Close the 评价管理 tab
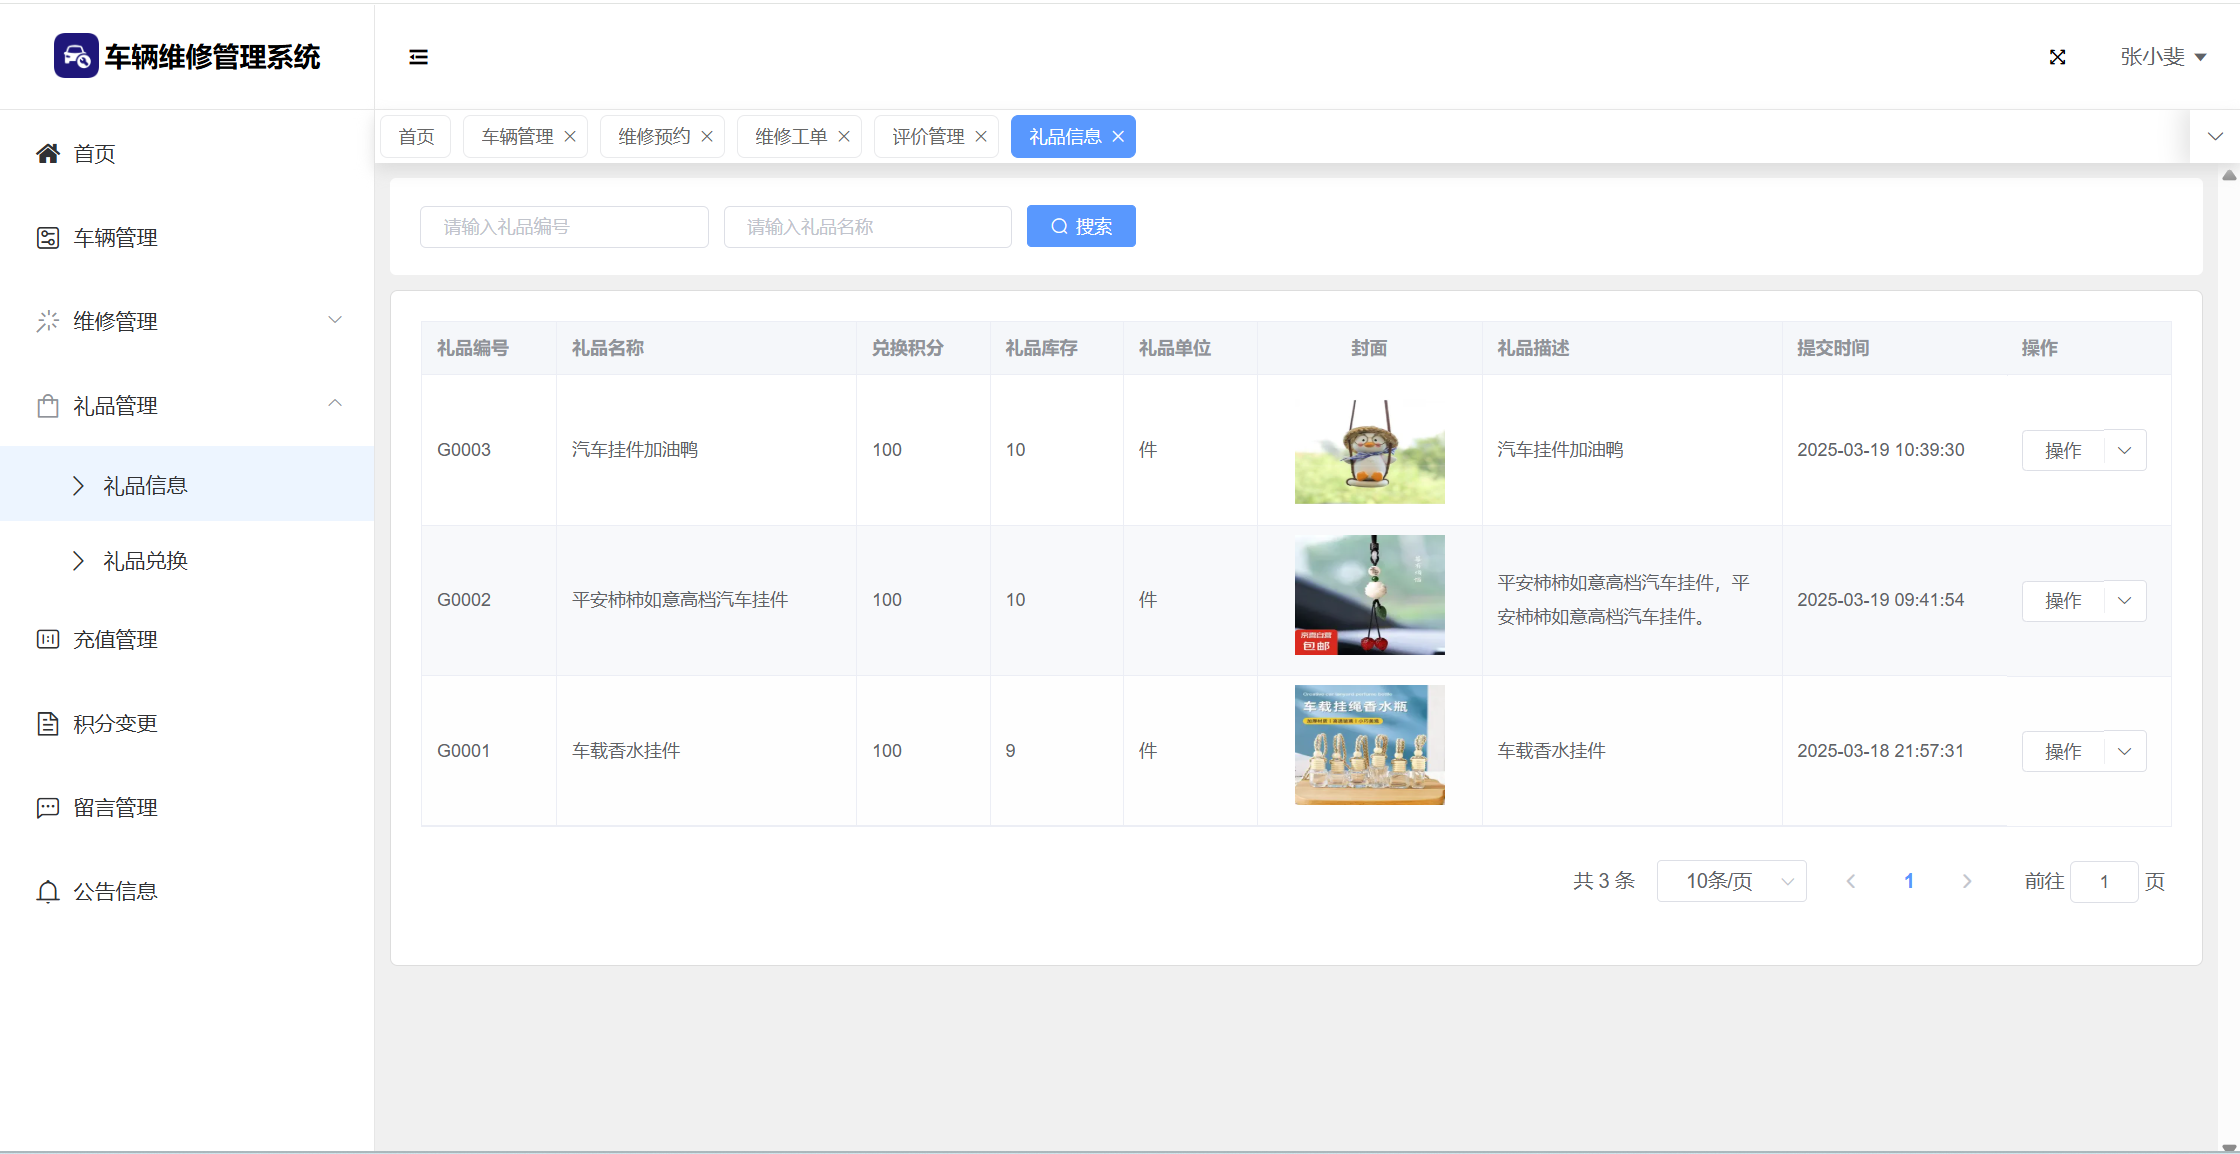The image size is (2240, 1154). 981,136
